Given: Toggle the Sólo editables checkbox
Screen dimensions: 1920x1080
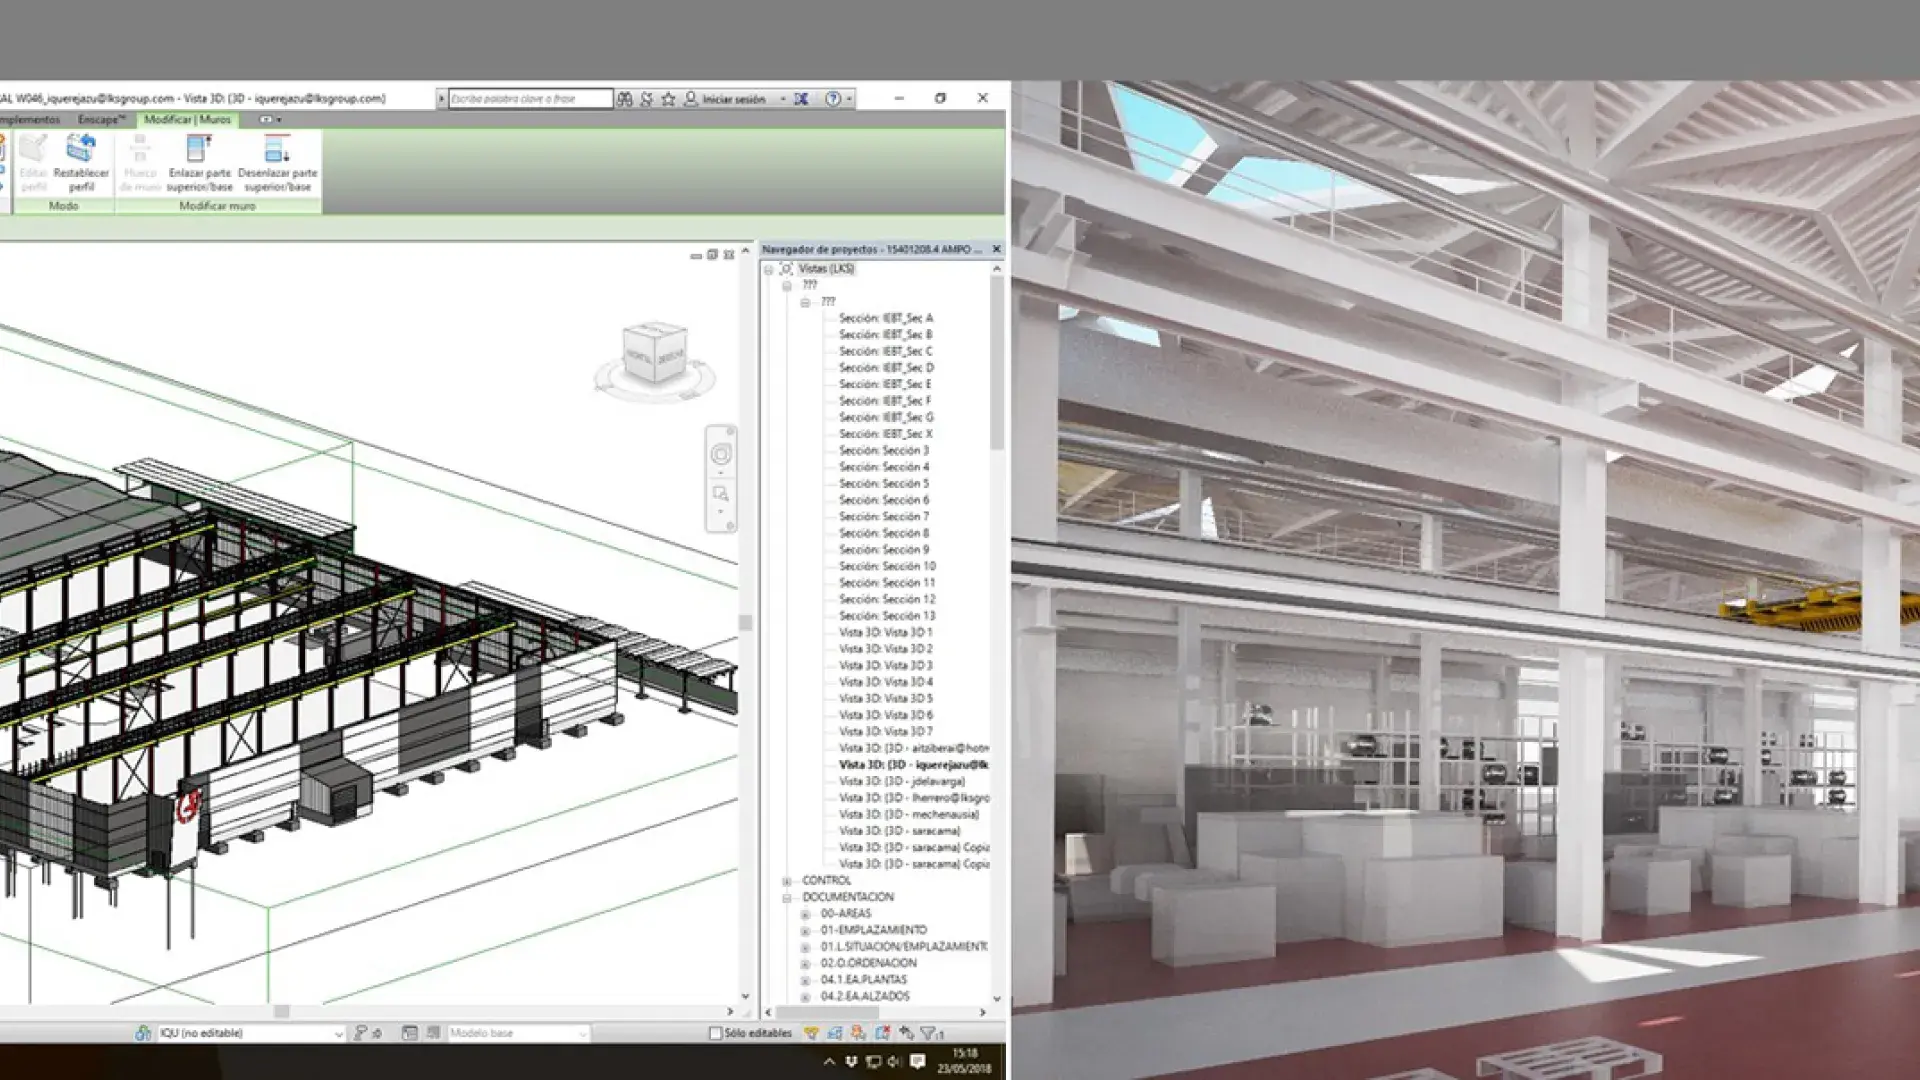Looking at the screenshot, I should [715, 1033].
